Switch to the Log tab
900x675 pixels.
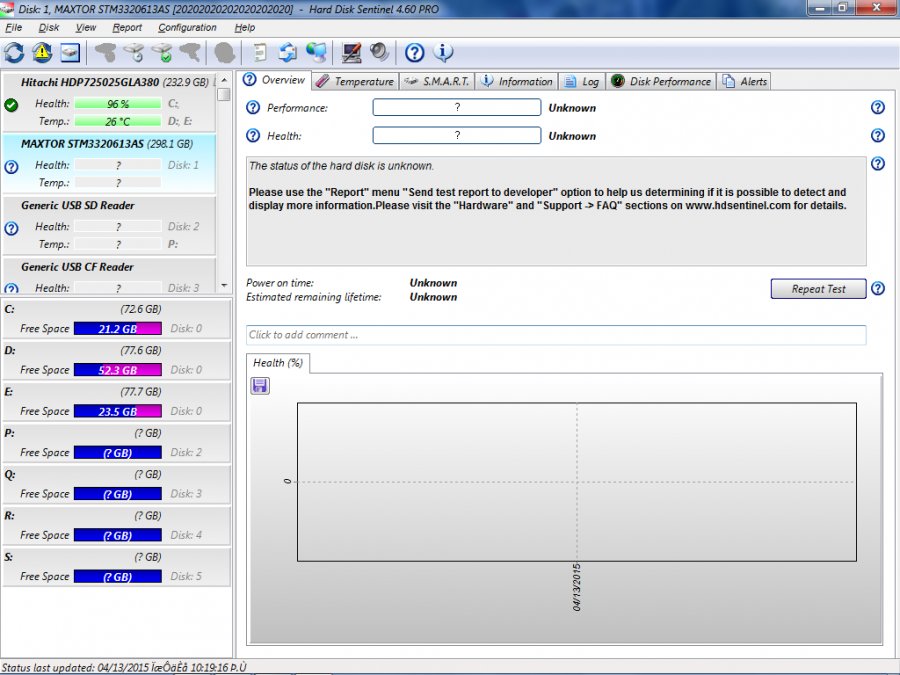582,82
